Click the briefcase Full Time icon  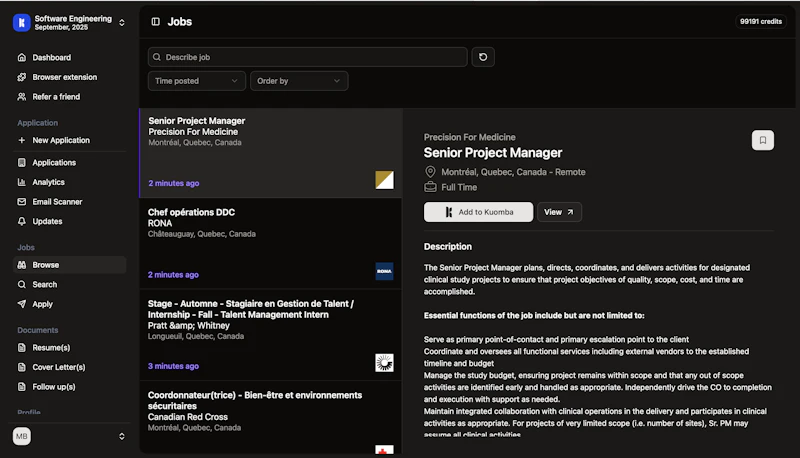coord(430,187)
